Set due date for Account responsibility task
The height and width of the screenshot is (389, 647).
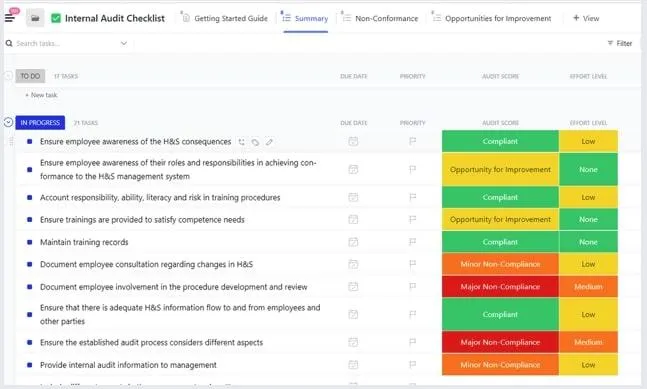click(353, 197)
